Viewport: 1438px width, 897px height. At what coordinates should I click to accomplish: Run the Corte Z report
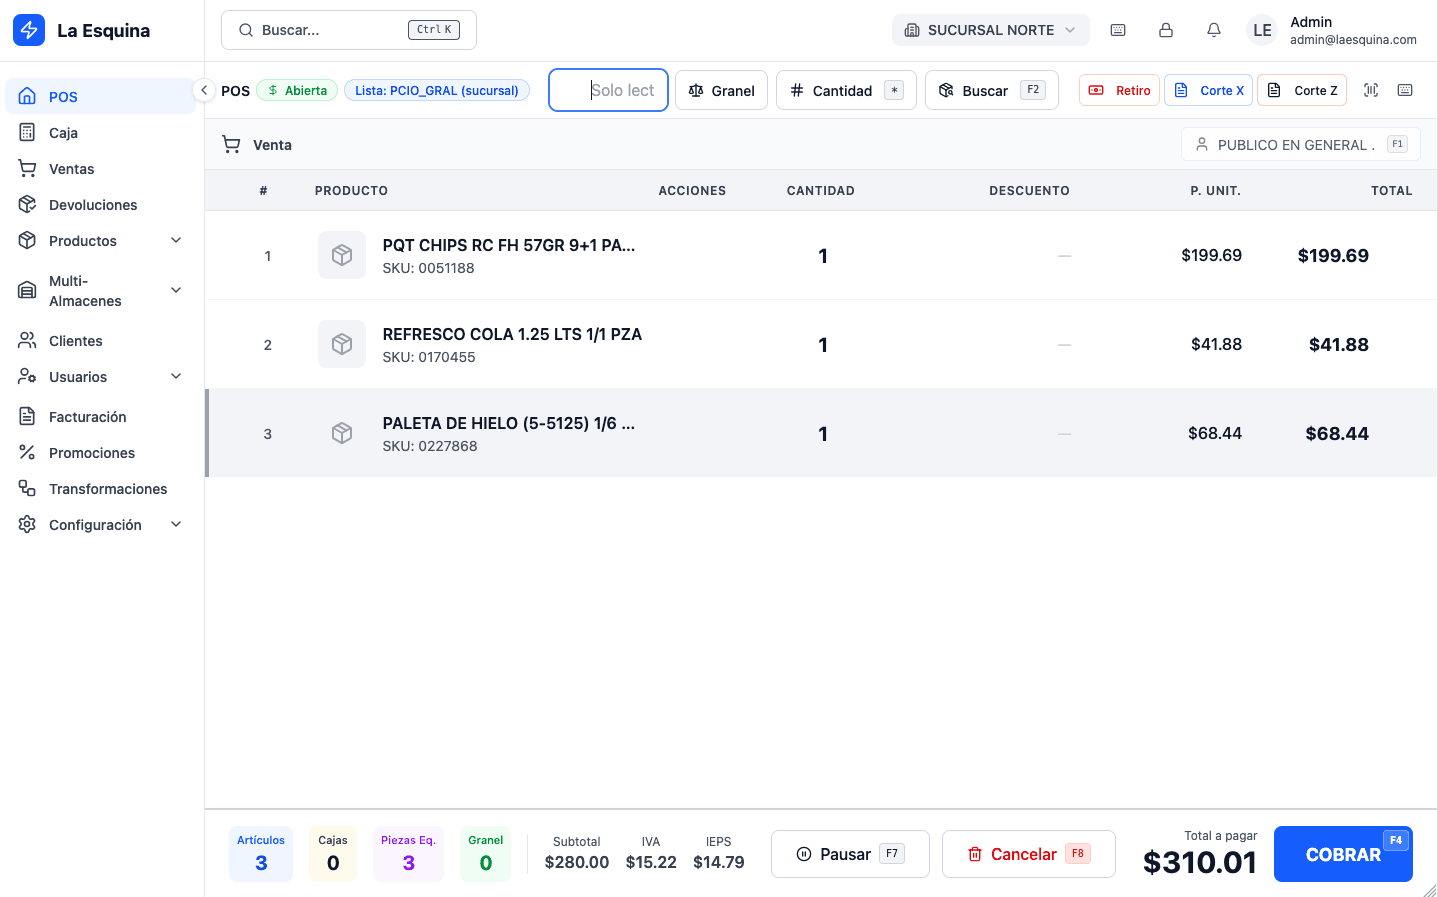point(1302,90)
